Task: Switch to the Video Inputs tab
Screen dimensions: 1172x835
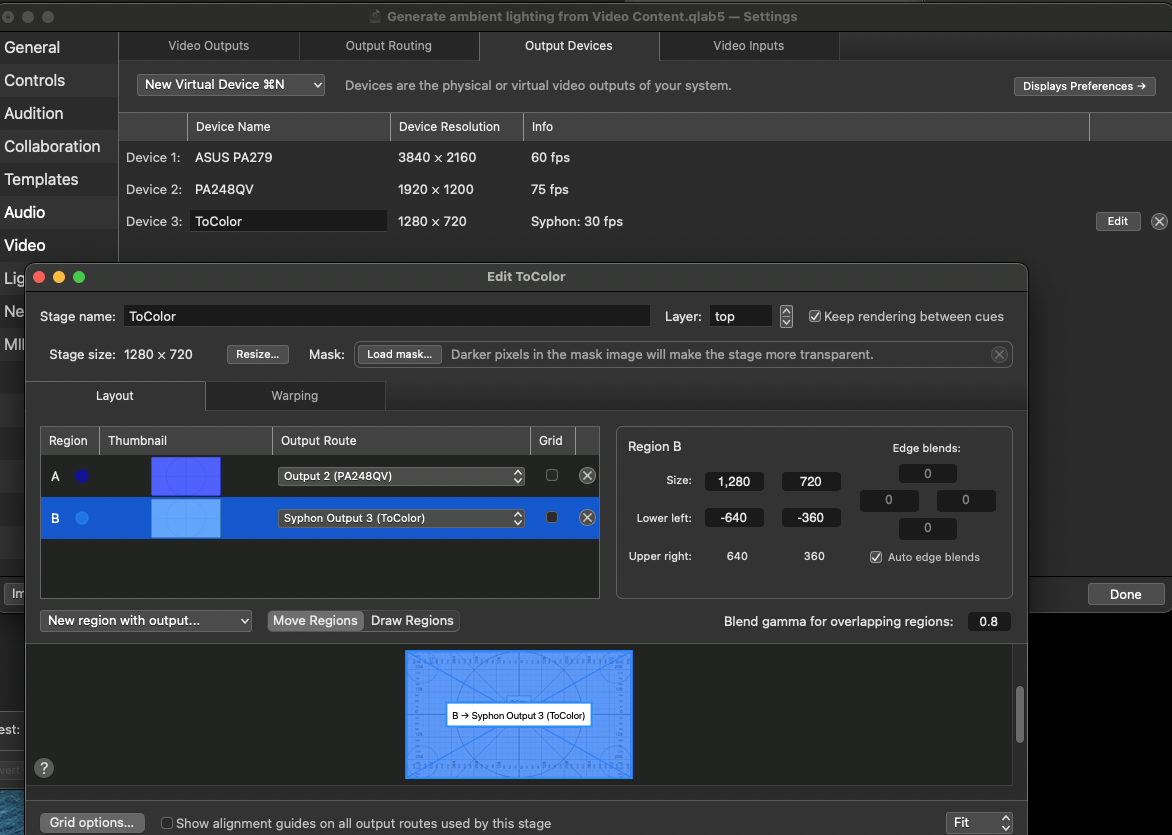Action: pos(749,46)
